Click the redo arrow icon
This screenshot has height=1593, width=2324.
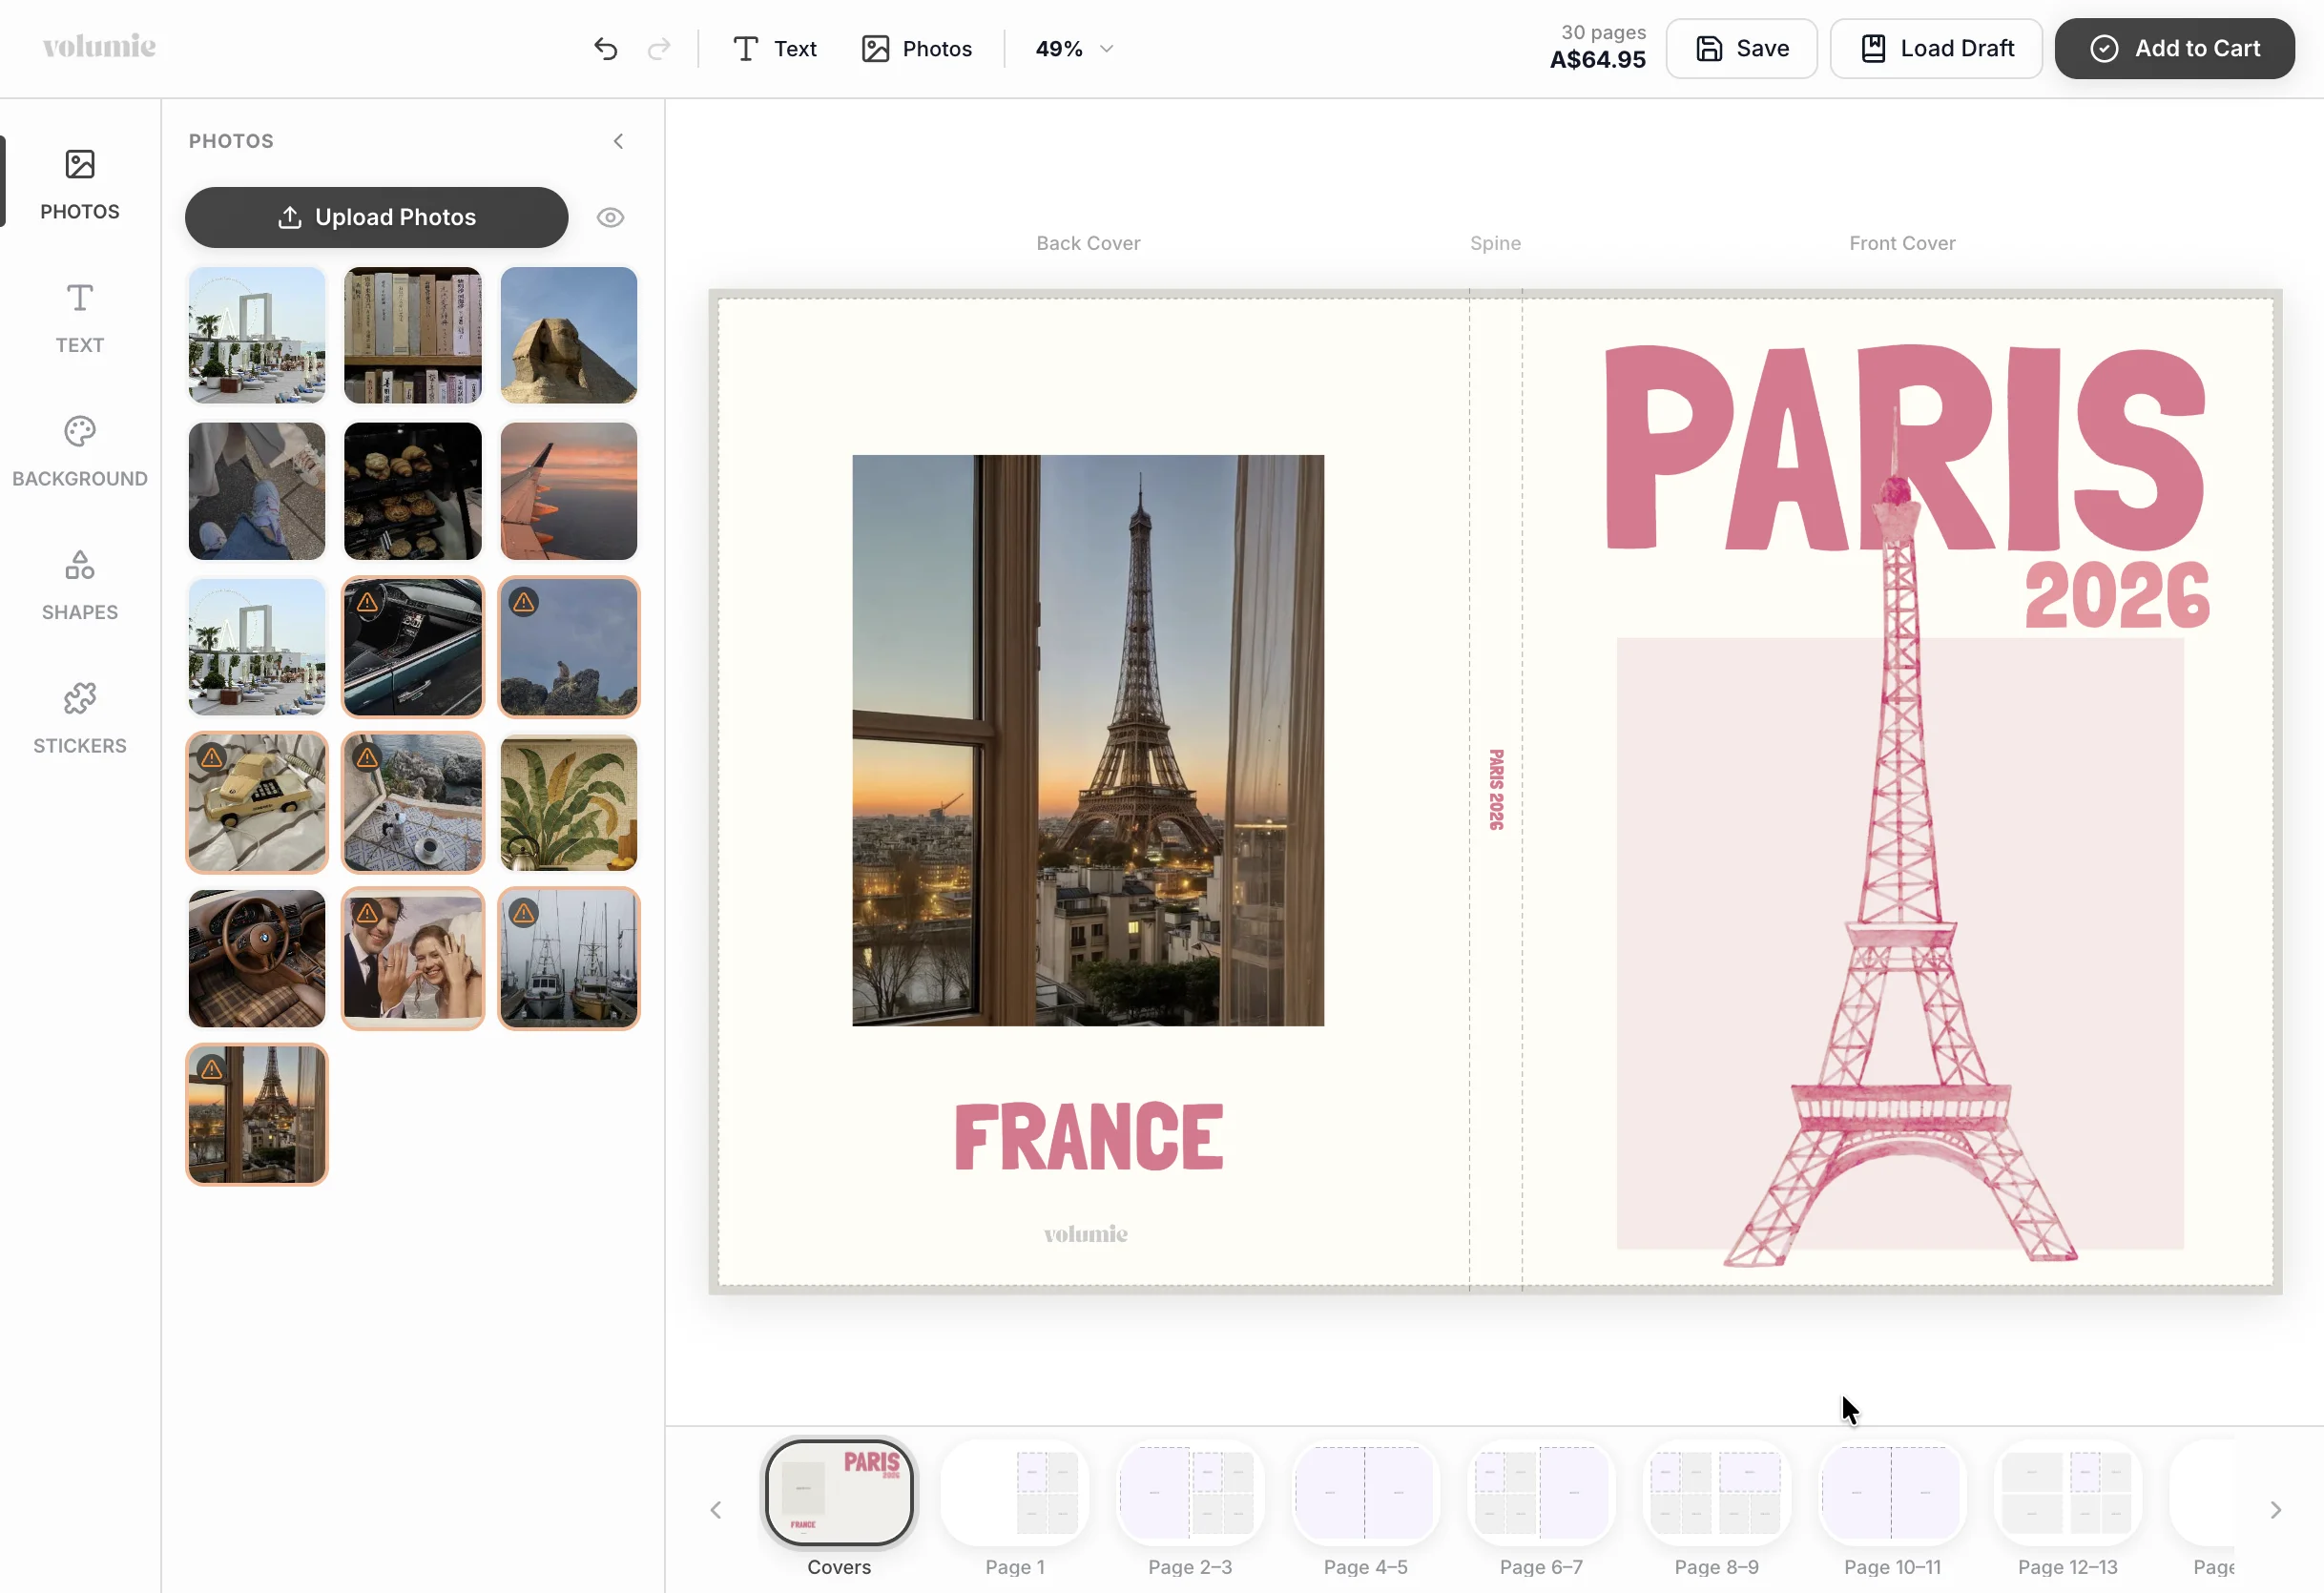(658, 48)
